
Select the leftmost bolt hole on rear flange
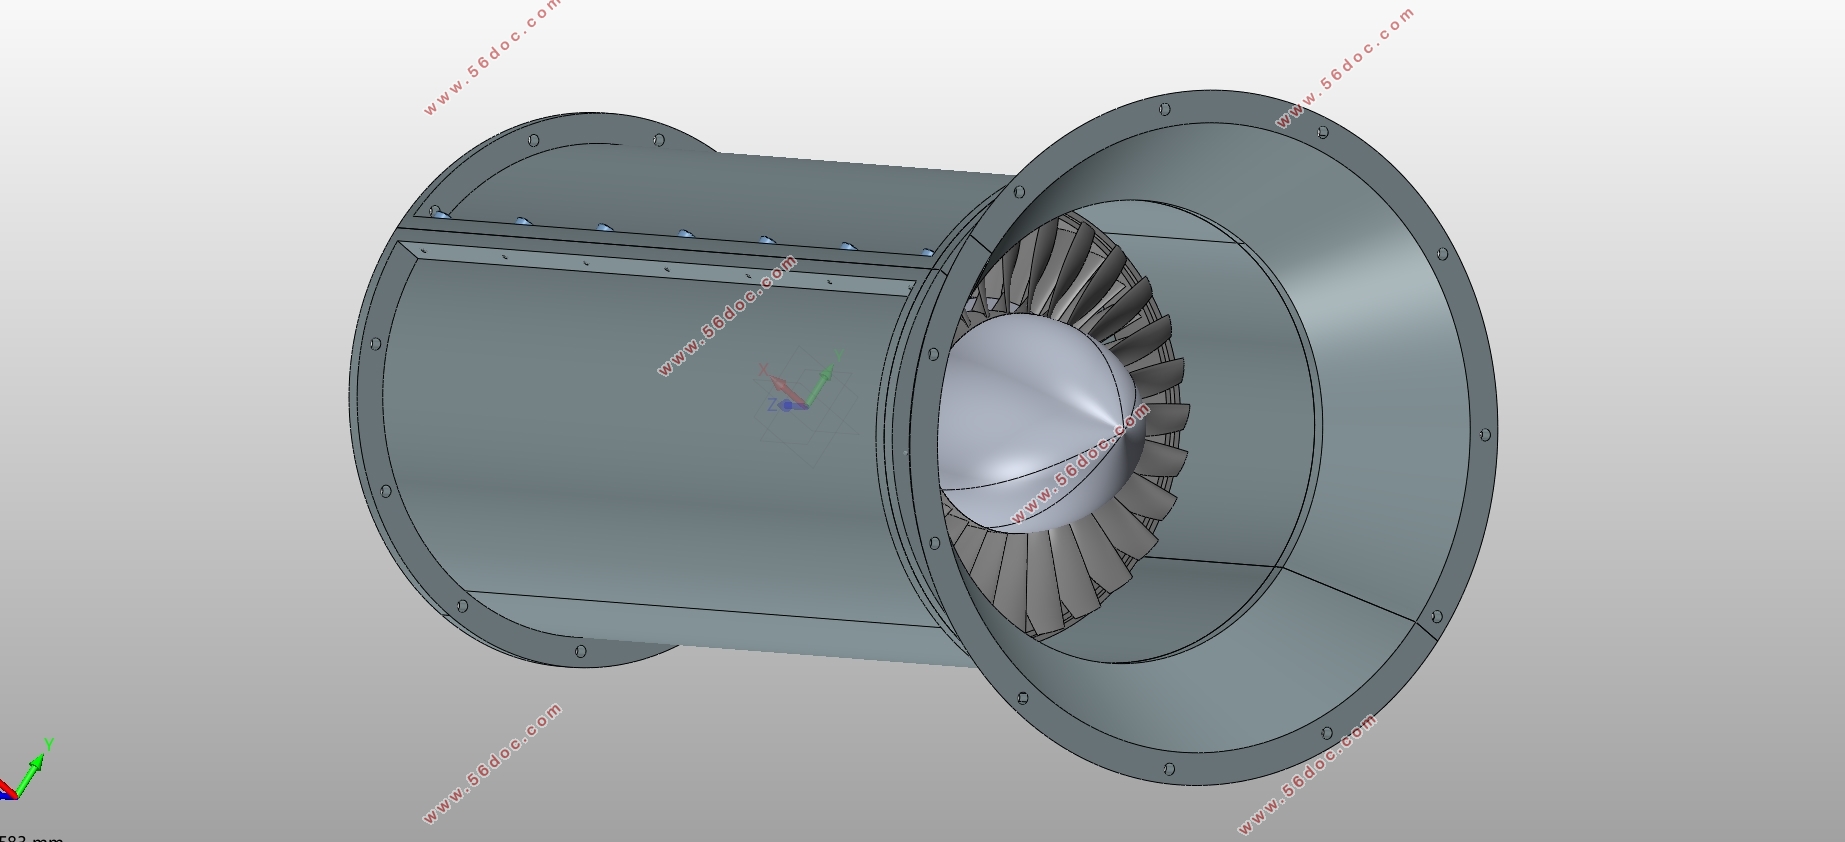(376, 344)
